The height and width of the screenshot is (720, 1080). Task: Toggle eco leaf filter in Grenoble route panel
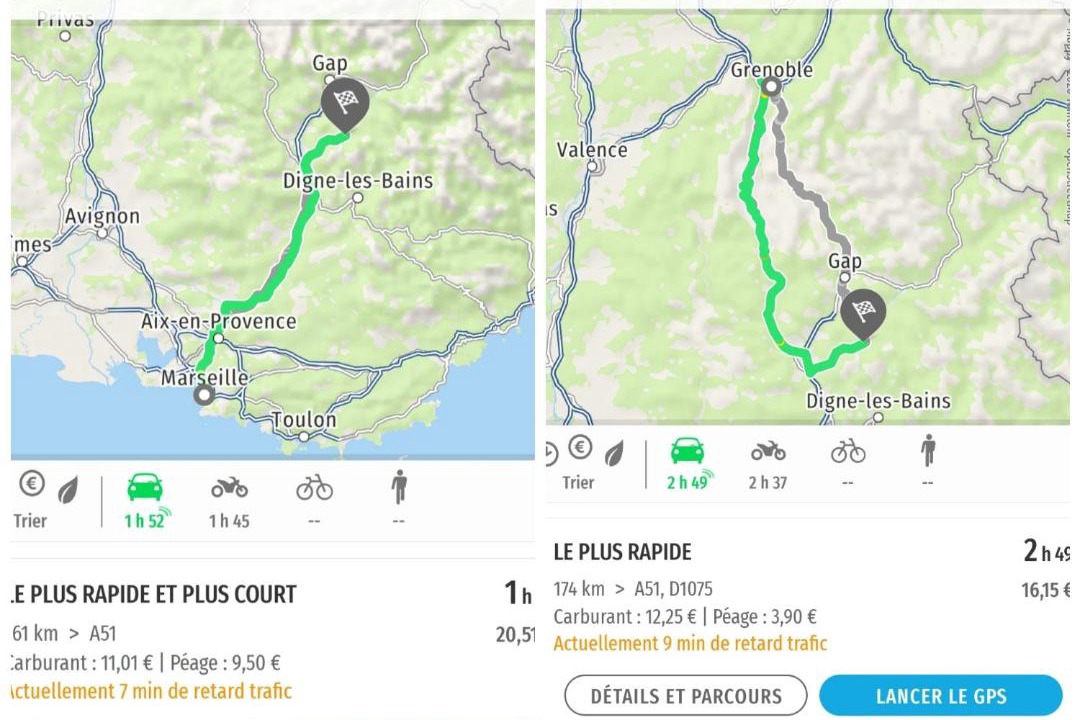pos(614,451)
